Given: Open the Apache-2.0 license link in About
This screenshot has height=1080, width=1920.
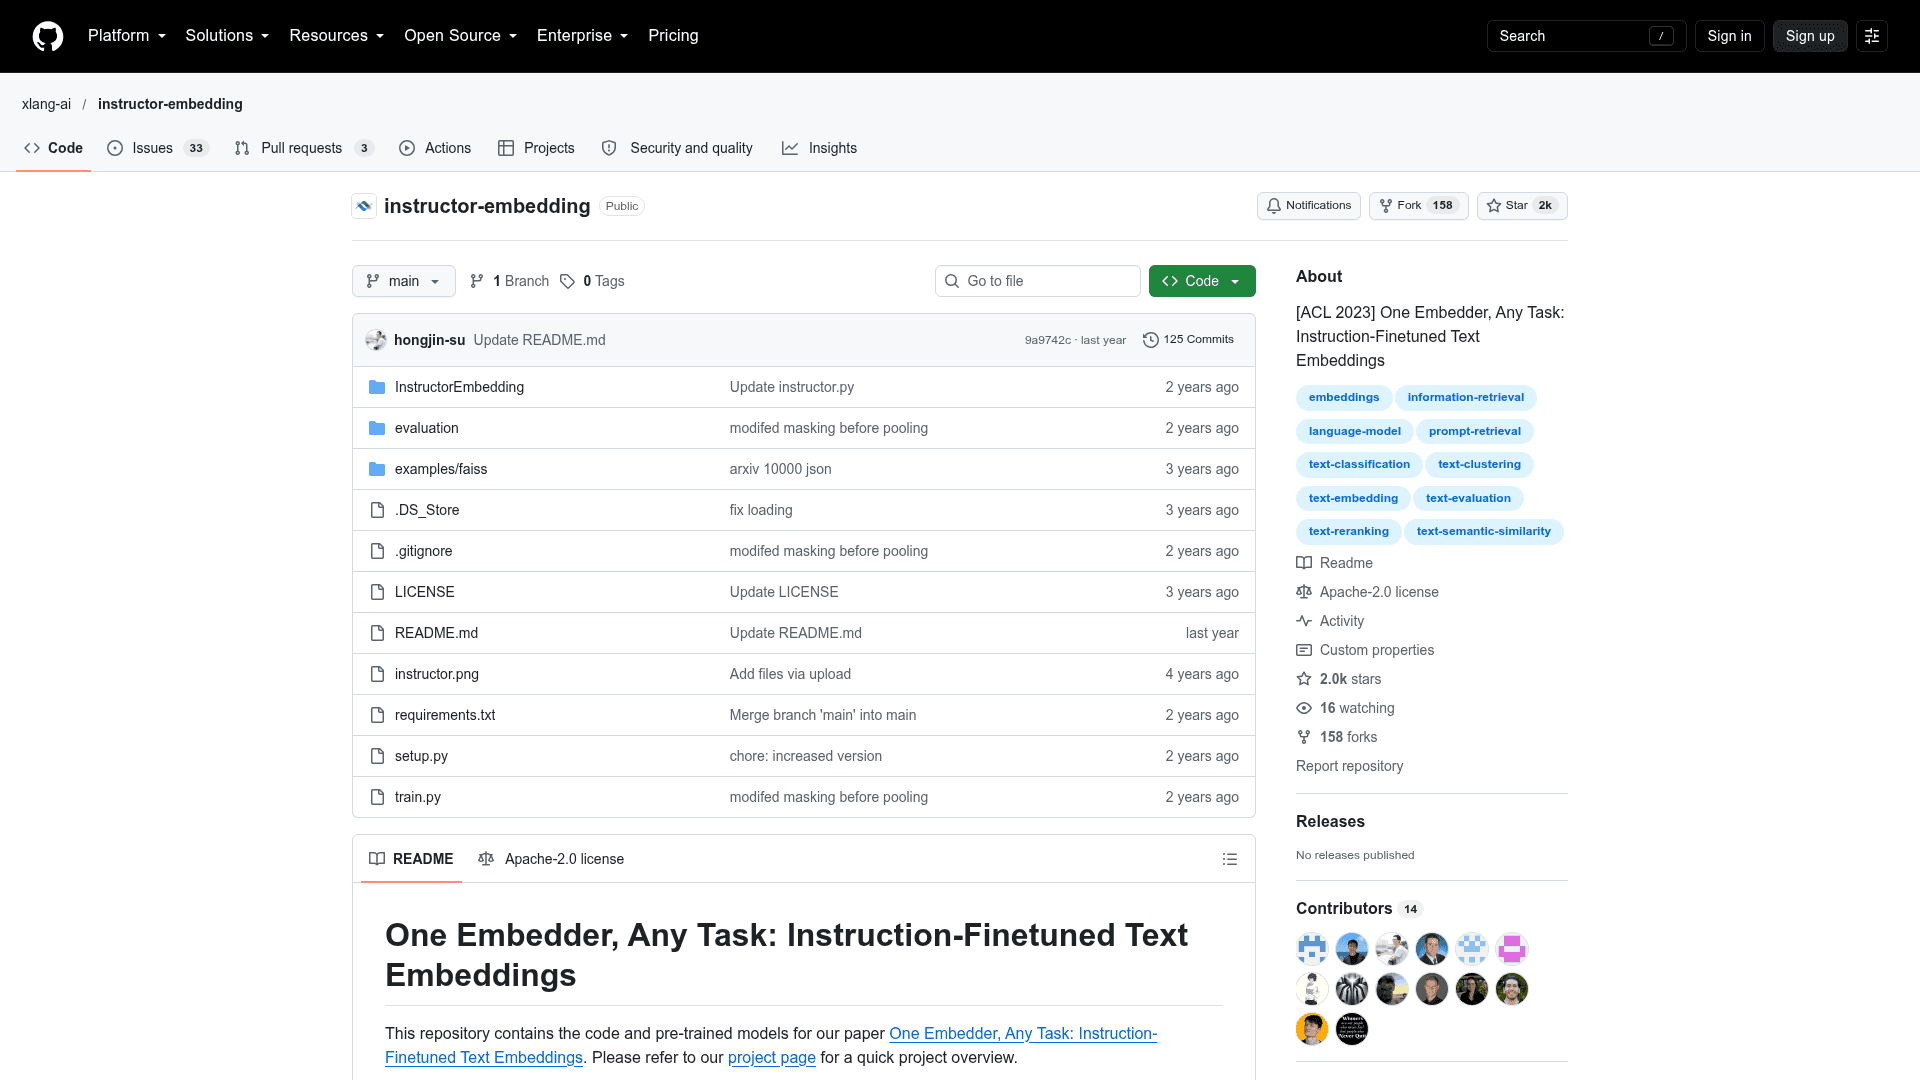Looking at the screenshot, I should coord(1367,592).
